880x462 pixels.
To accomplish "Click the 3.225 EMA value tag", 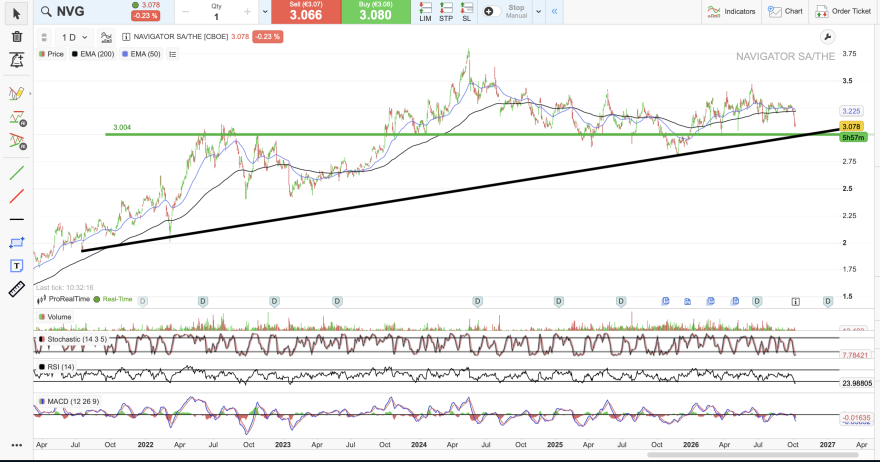I will pyautogui.click(x=851, y=111).
